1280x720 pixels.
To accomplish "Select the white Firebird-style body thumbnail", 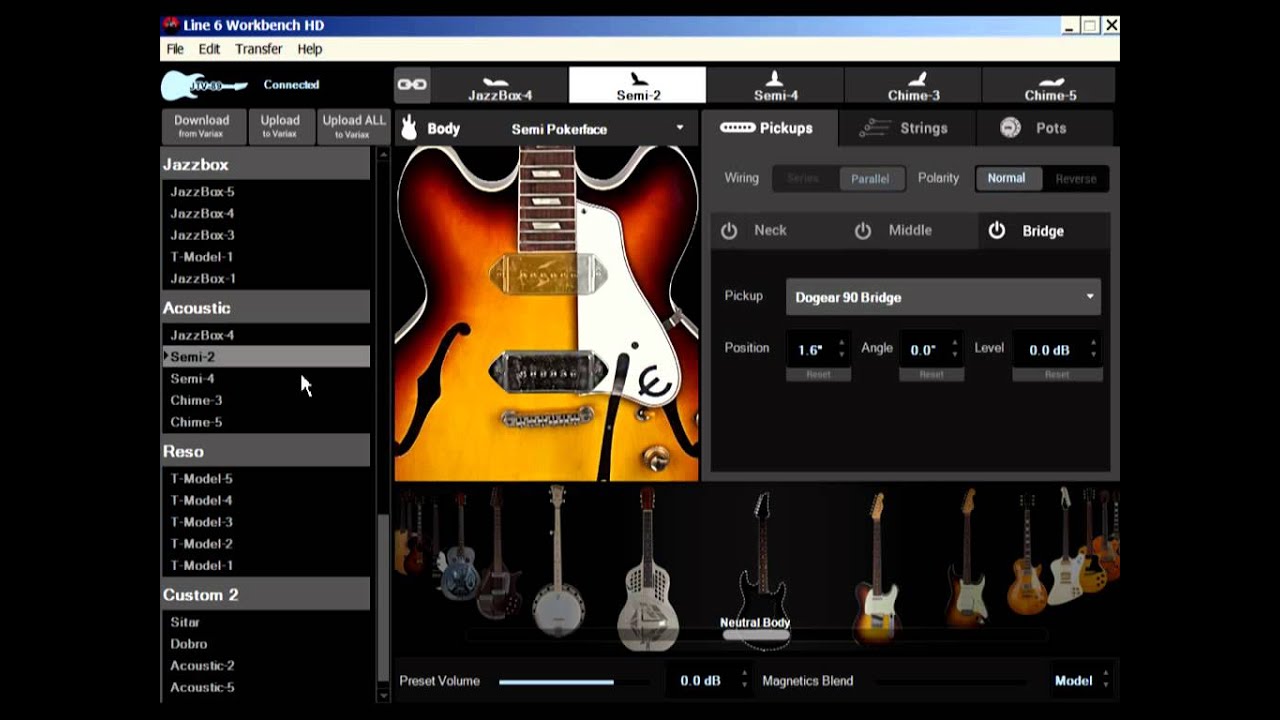I will click(x=1064, y=545).
